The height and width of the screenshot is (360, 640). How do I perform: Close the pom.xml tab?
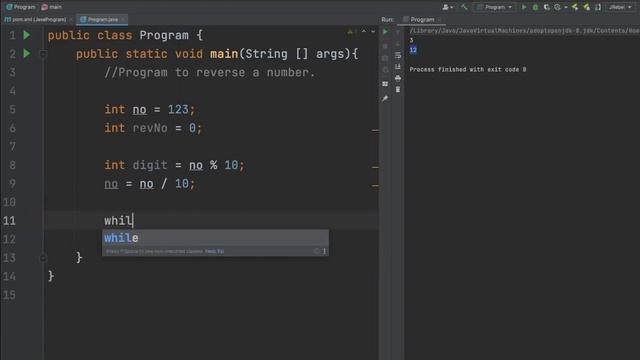point(71,19)
